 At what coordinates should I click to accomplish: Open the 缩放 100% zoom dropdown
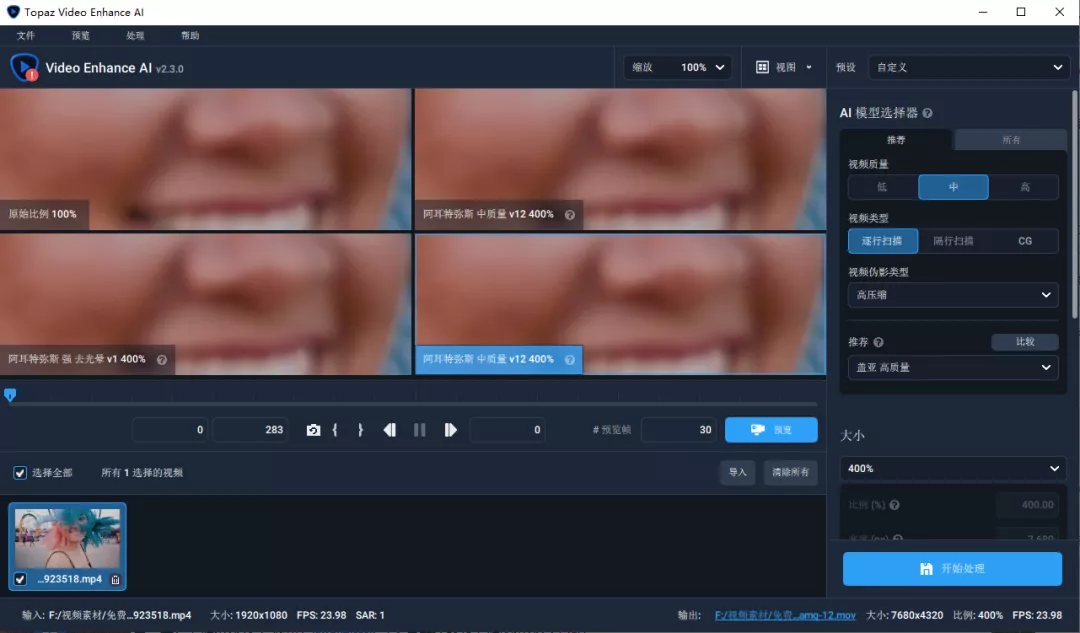pyautogui.click(x=678, y=67)
